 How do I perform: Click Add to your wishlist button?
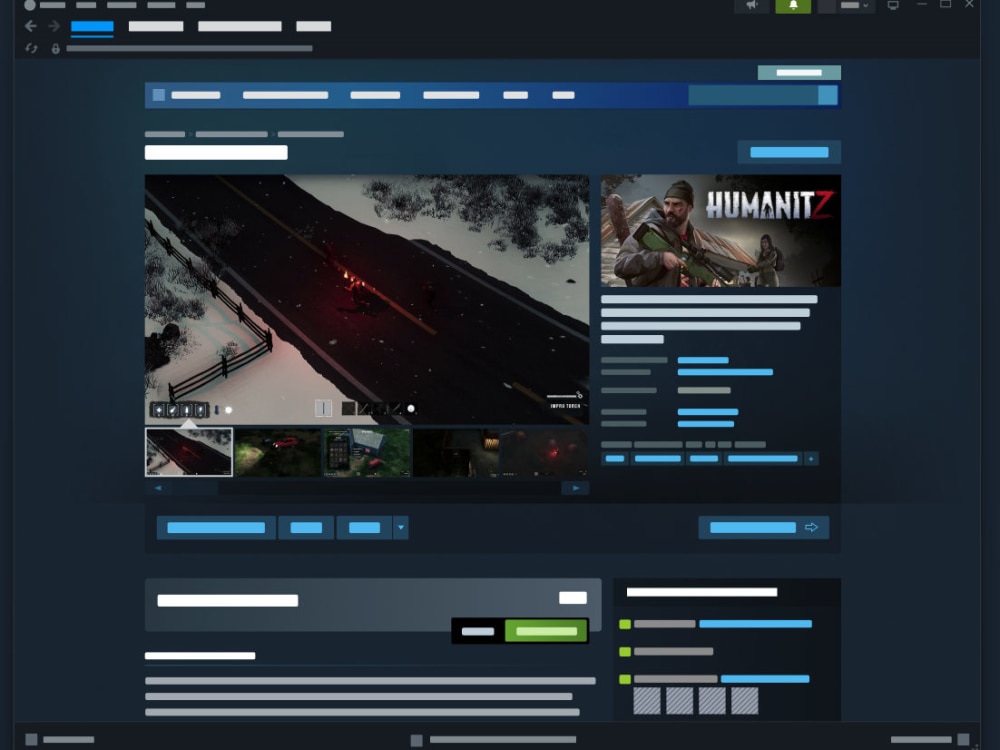pos(216,527)
